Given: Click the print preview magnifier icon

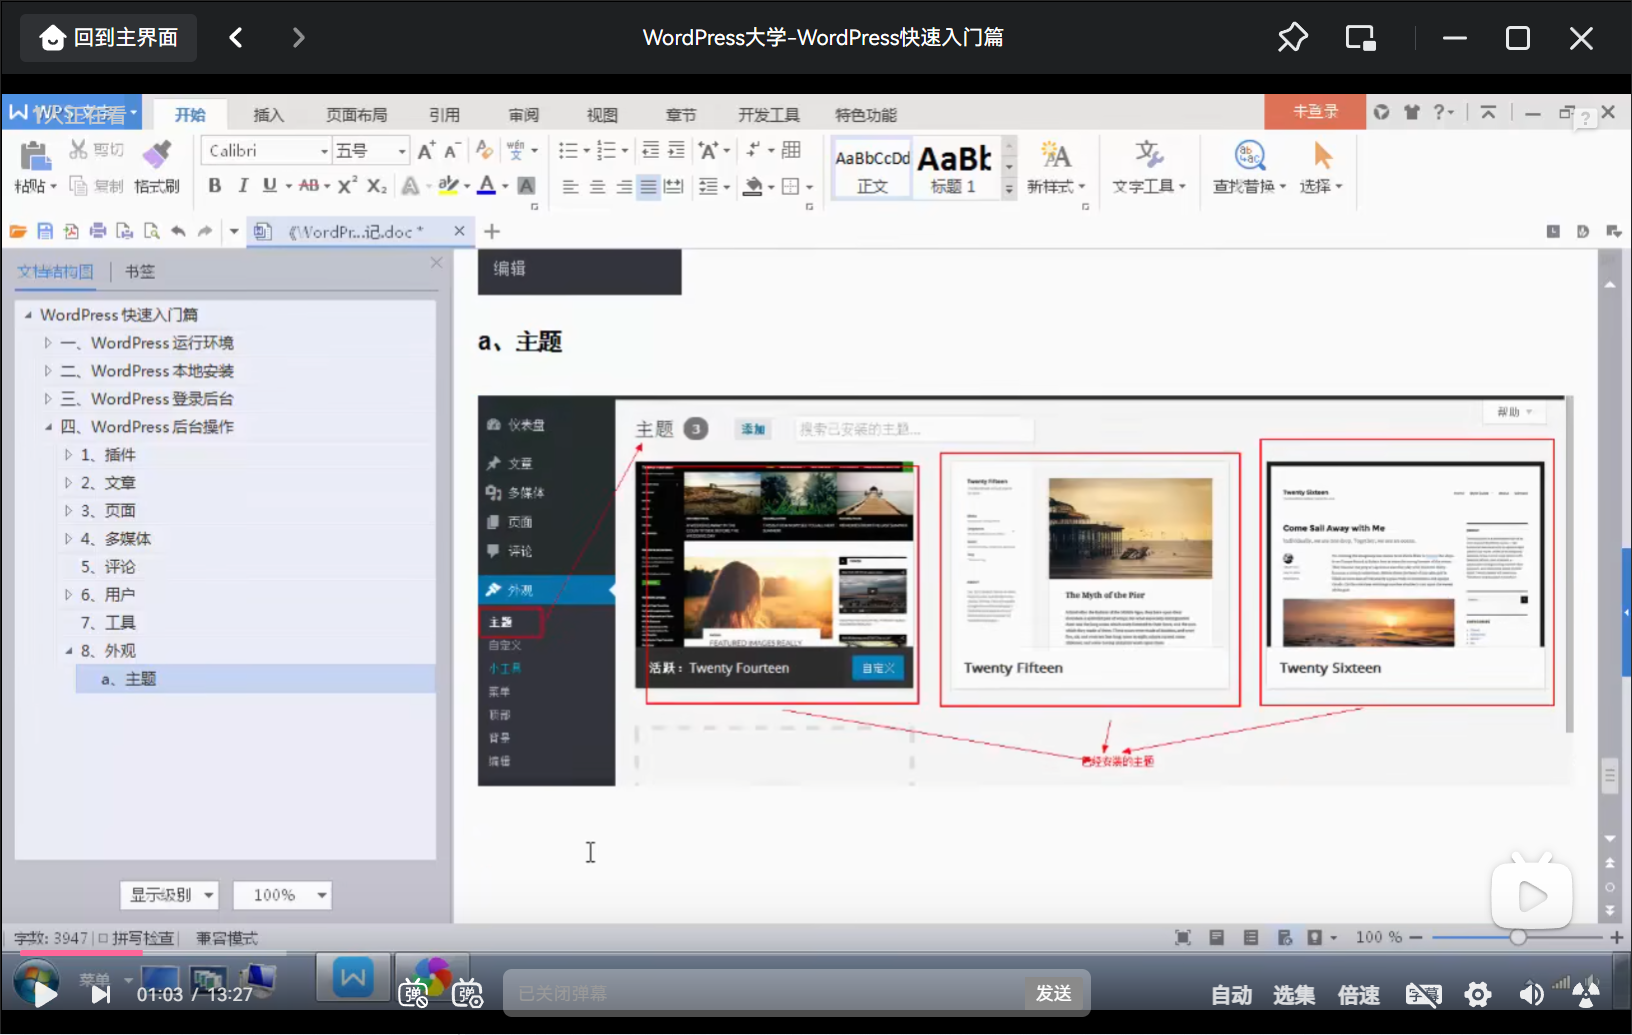Looking at the screenshot, I should tap(151, 231).
